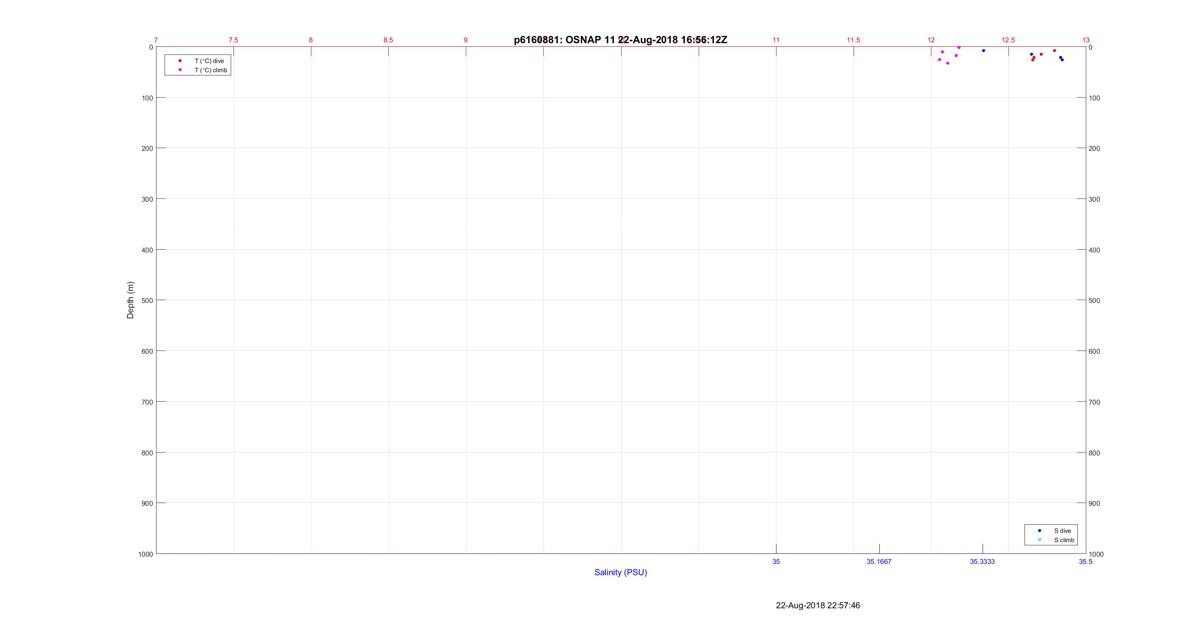Click 500 on the right depth axis

(1094, 300)
